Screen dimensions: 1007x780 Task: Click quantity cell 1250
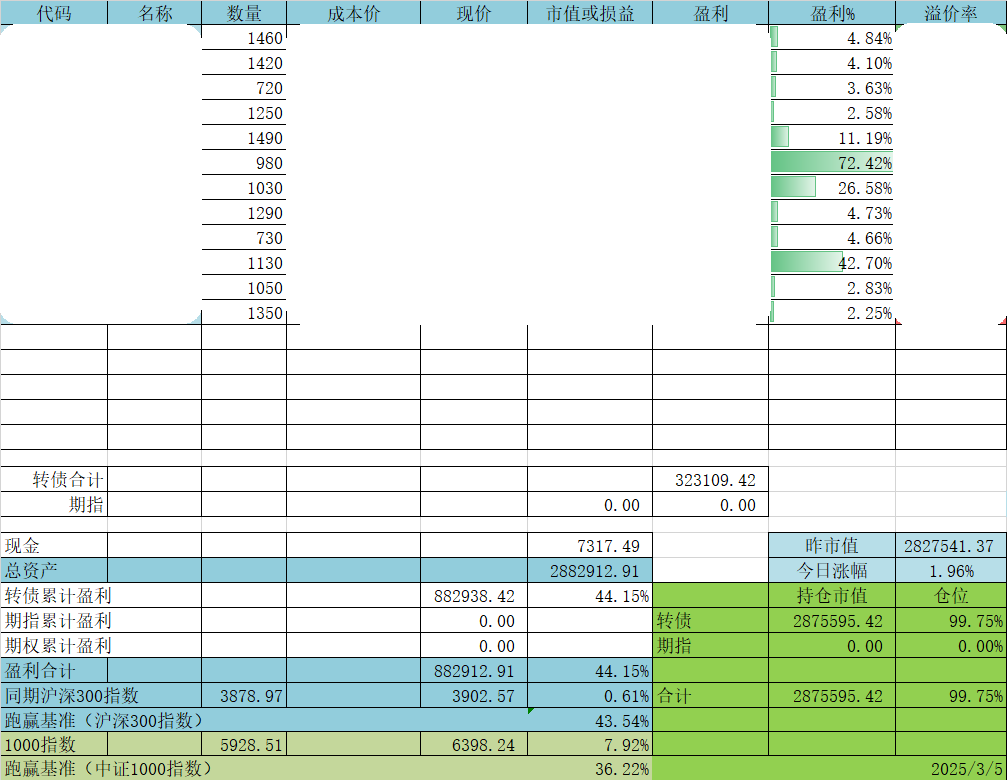(x=244, y=113)
